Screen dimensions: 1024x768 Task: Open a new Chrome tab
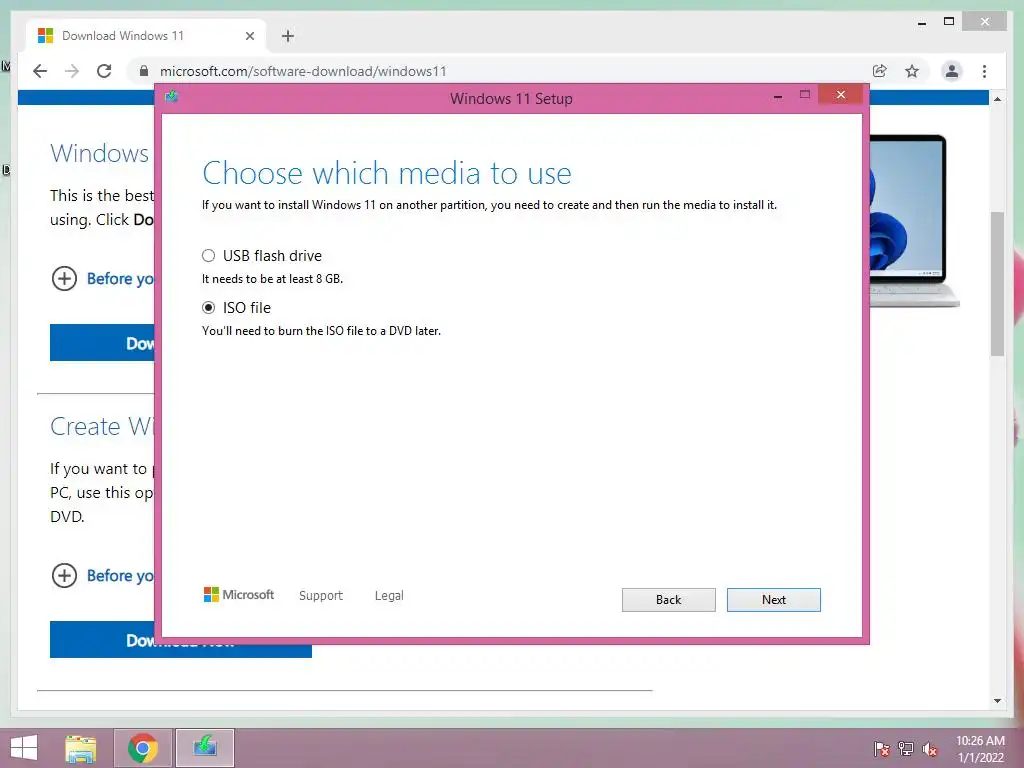click(x=288, y=36)
